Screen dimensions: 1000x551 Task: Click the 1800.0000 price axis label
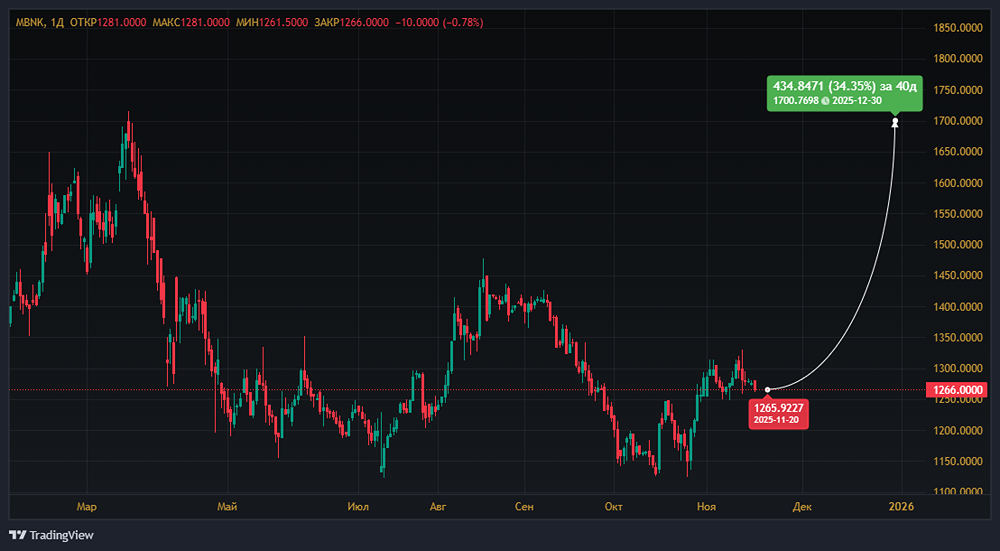(x=956, y=59)
